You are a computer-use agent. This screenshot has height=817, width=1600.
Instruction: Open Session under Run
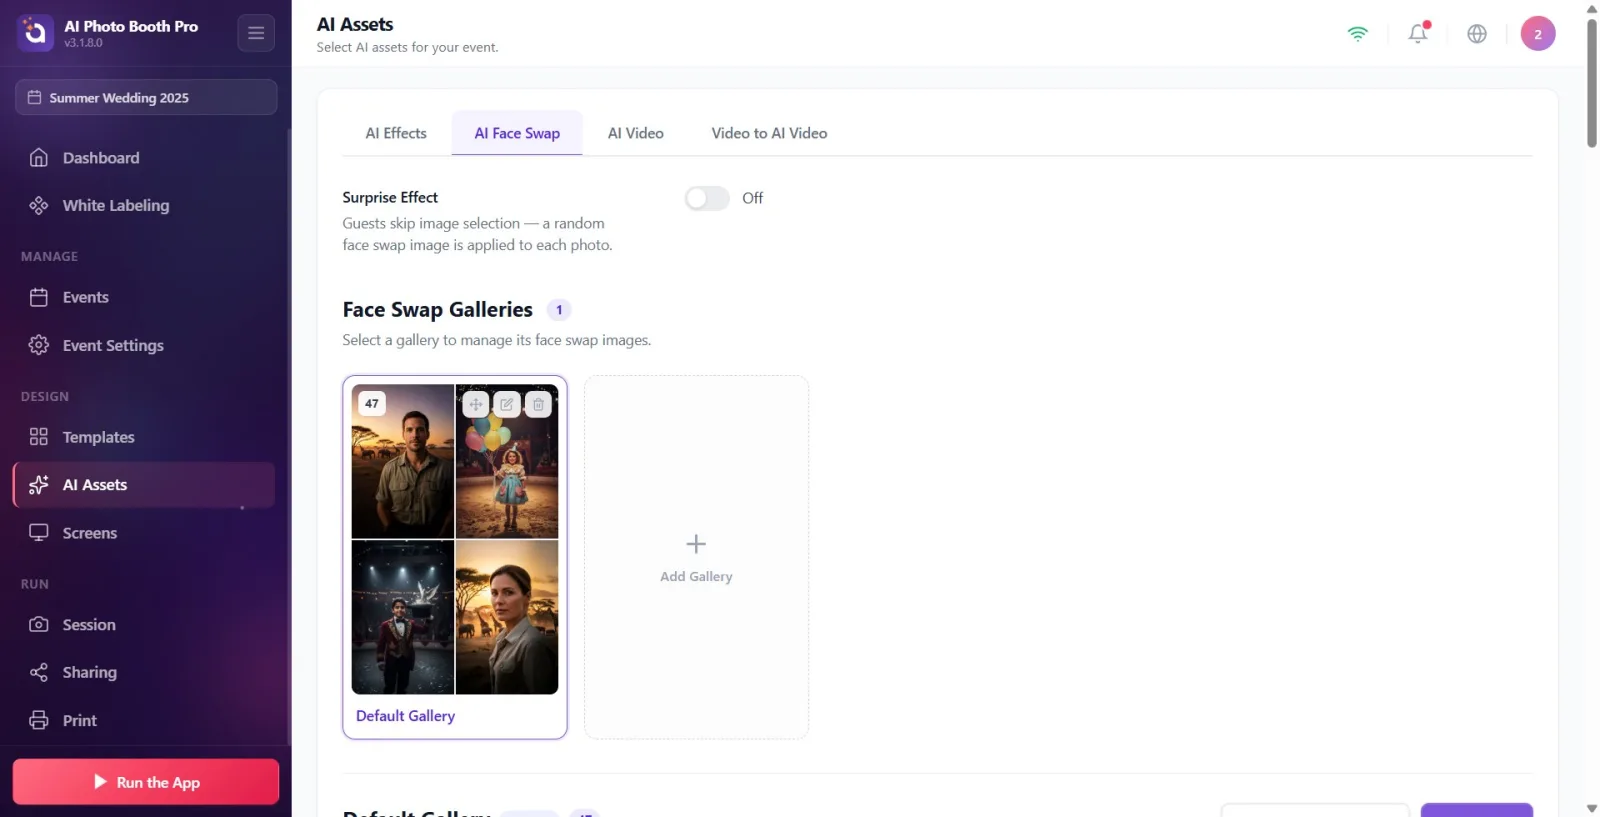click(144, 625)
